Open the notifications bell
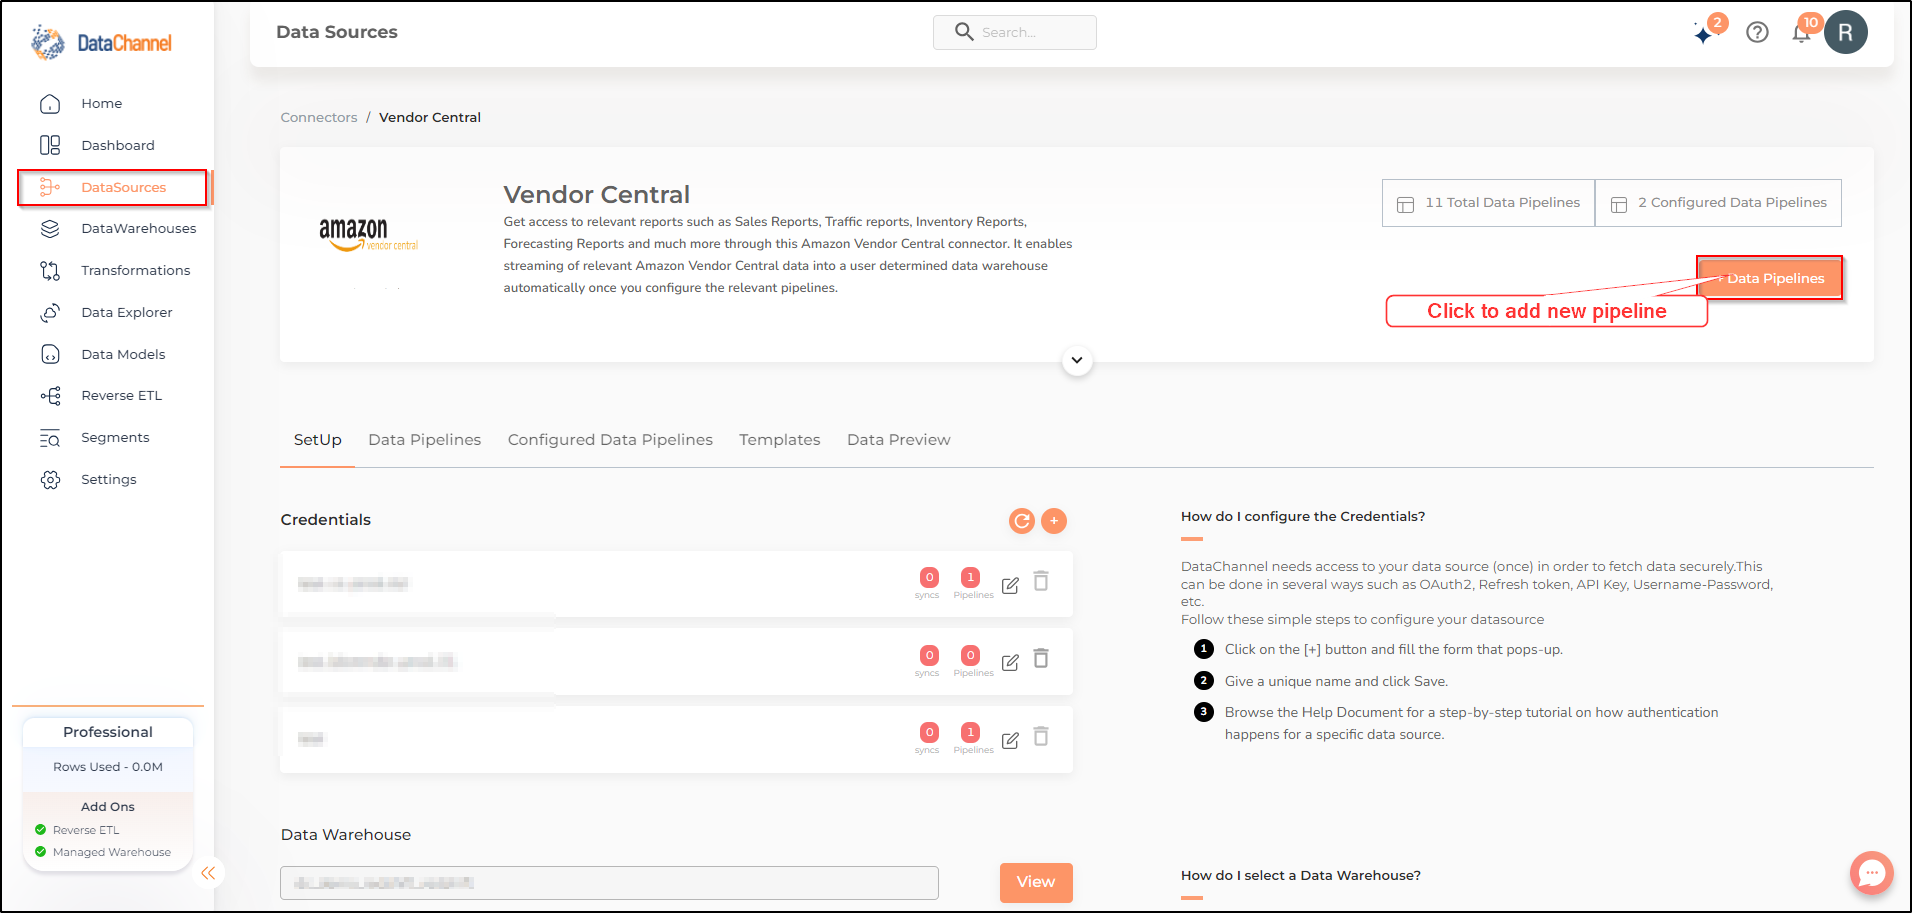The width and height of the screenshot is (1912, 913). pos(1801,33)
